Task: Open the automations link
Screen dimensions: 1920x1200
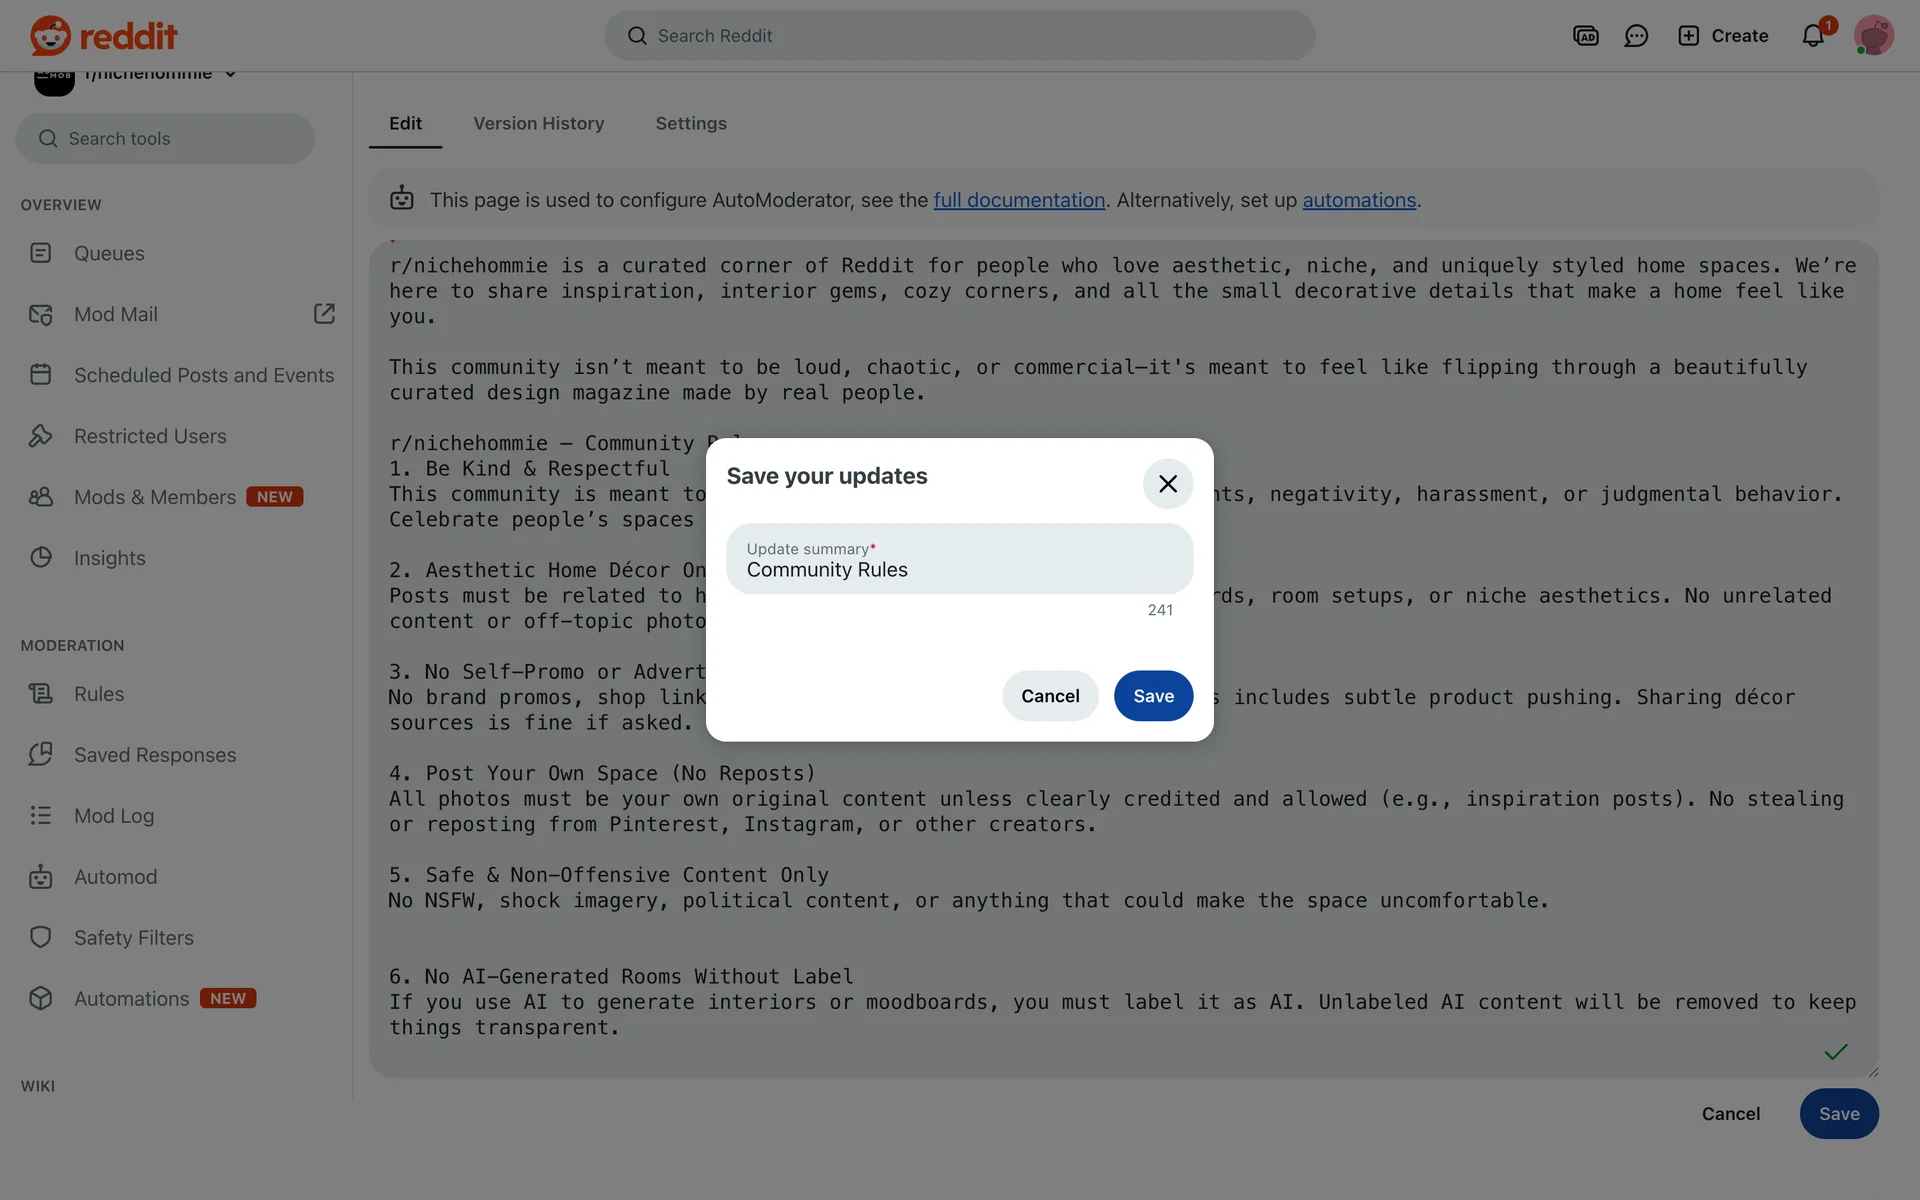Action: click(1358, 200)
